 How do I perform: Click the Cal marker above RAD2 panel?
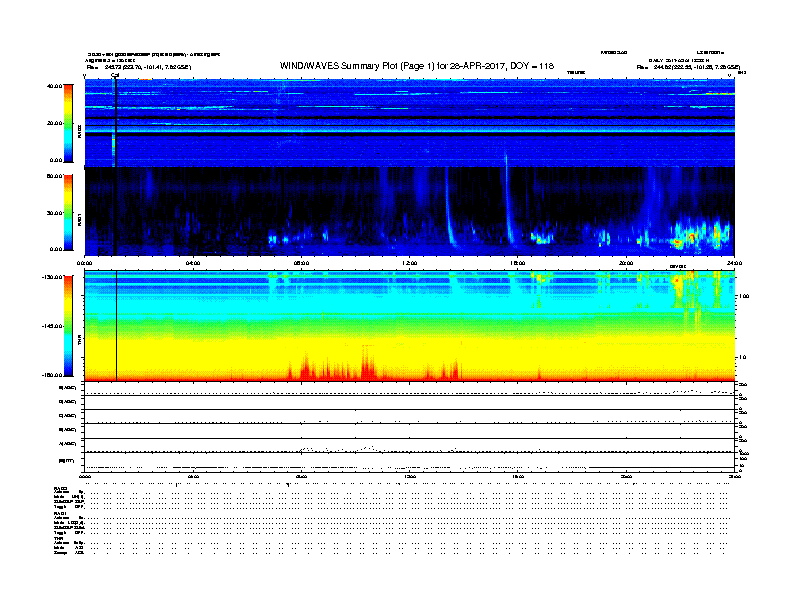[x=115, y=76]
